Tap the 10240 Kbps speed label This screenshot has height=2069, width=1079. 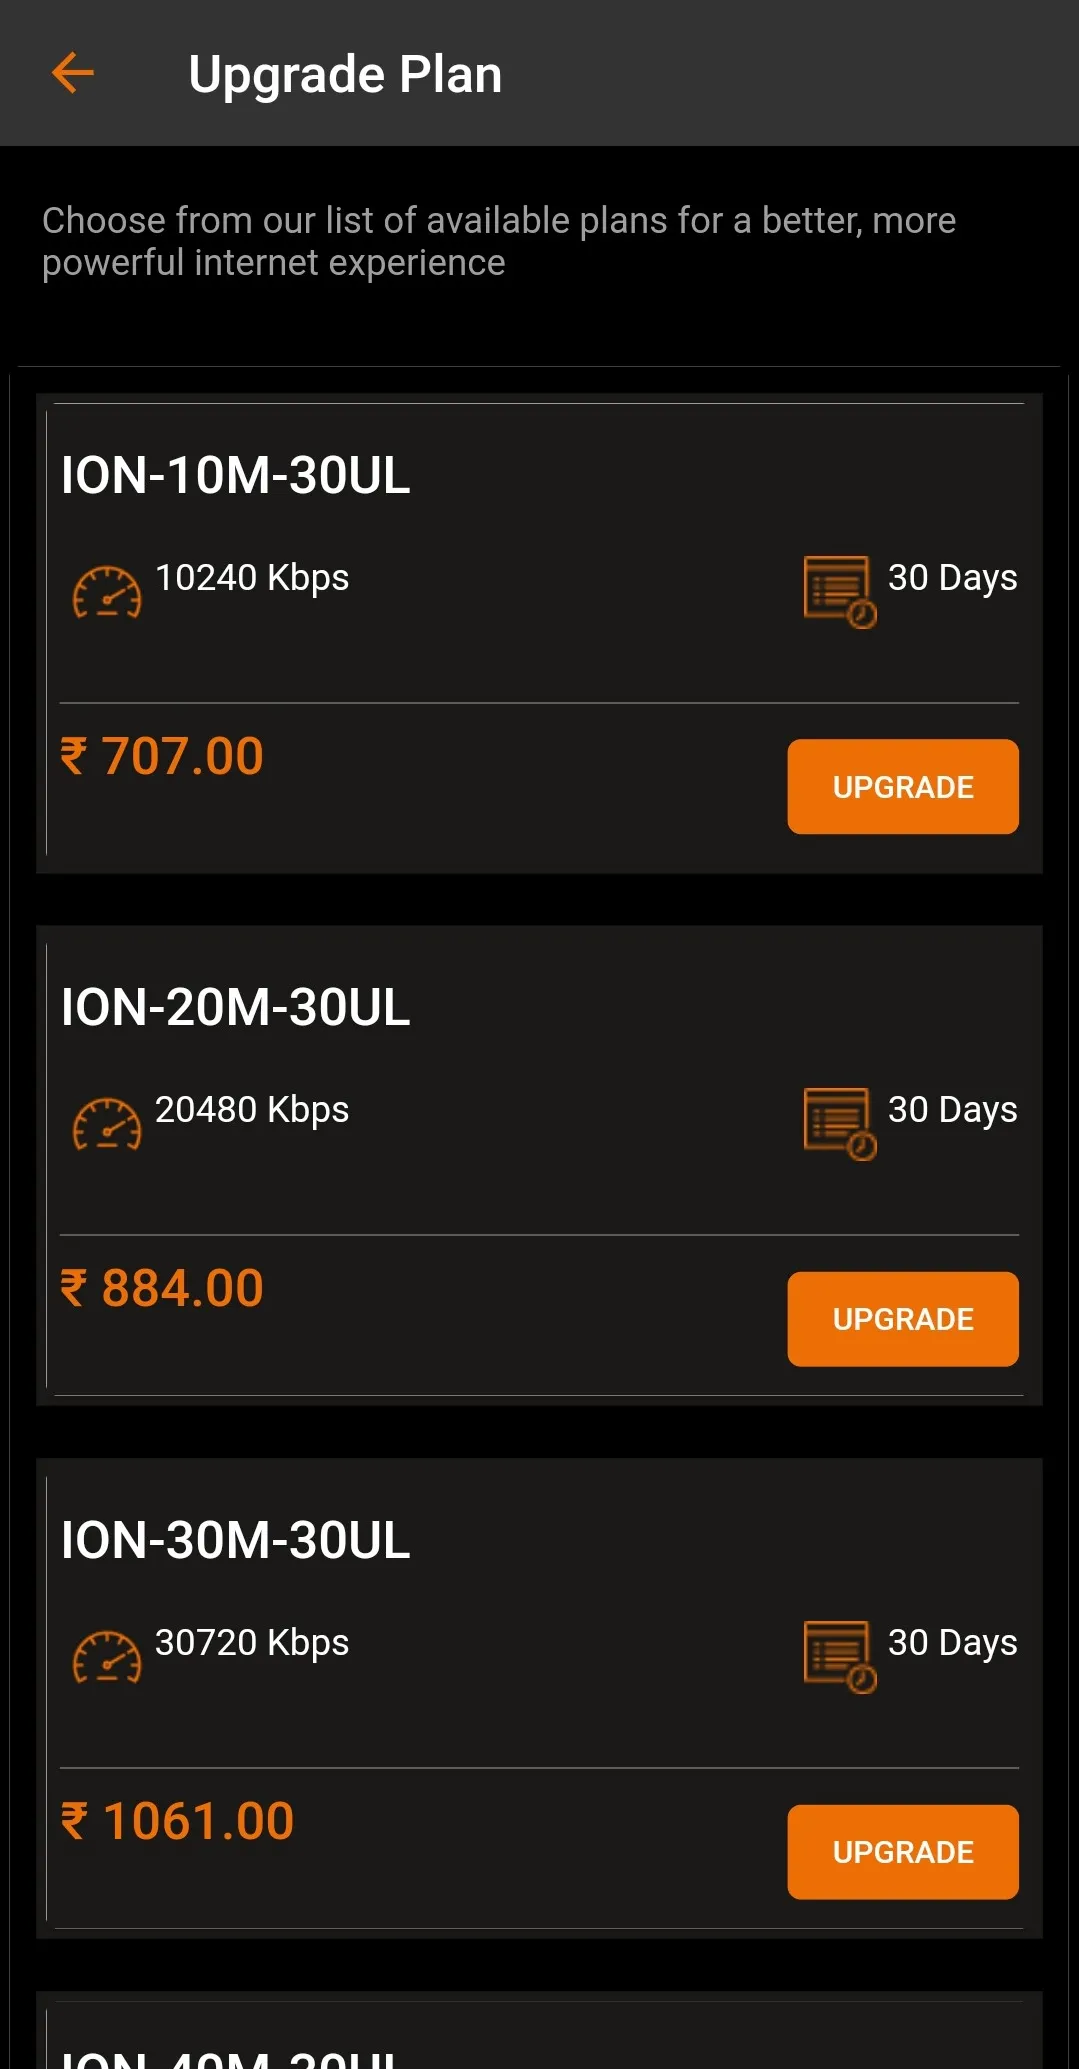point(252,578)
